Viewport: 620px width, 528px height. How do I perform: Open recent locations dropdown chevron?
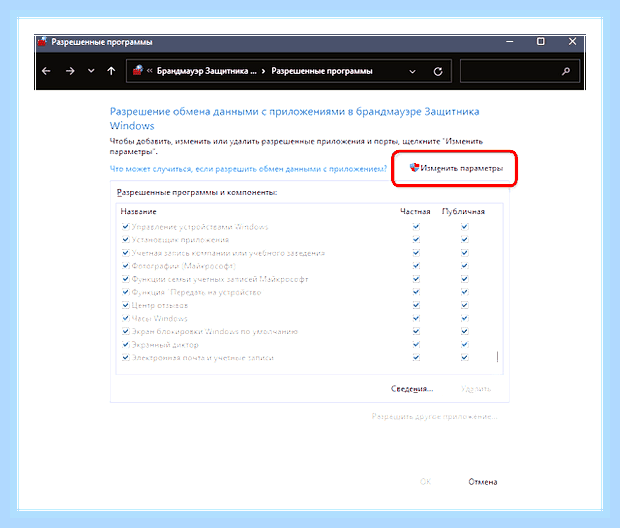(91, 71)
